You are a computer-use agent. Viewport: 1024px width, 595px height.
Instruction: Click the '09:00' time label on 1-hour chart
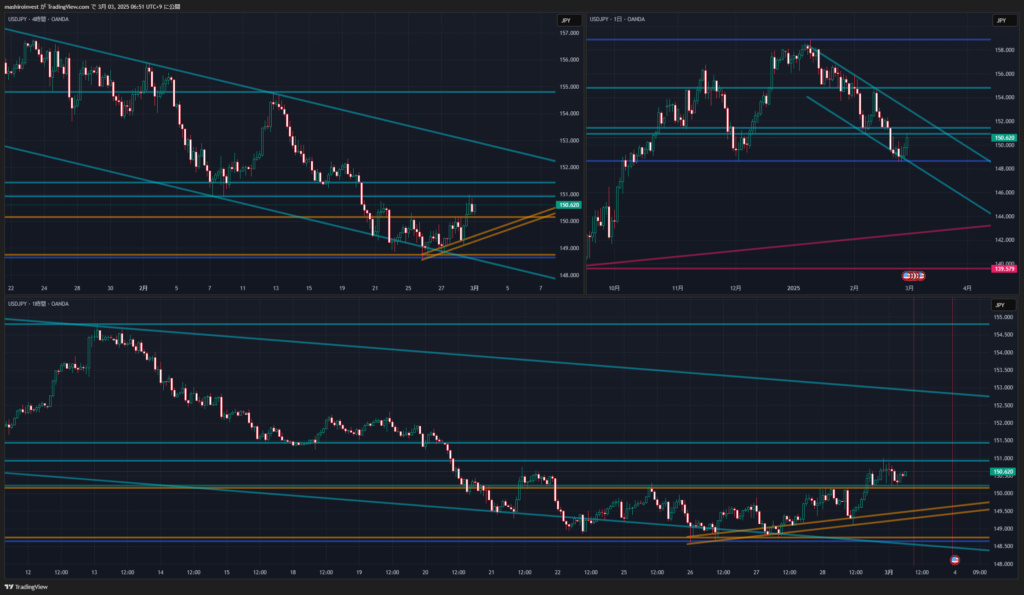(x=980, y=573)
